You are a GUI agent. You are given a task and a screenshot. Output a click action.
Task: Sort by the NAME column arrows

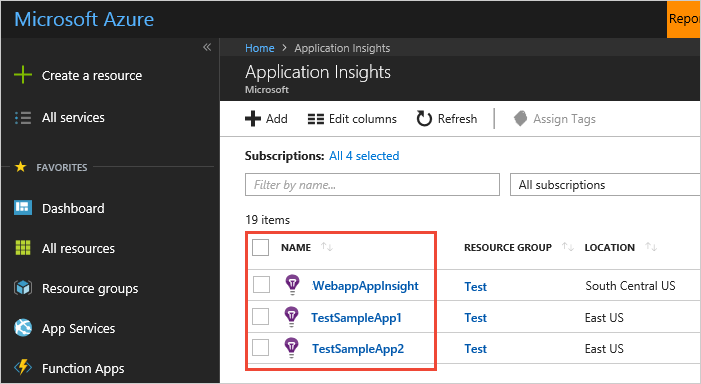pos(327,247)
